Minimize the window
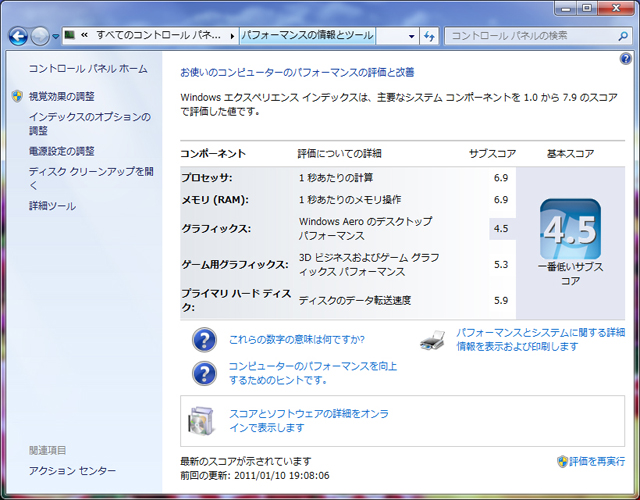The height and width of the screenshot is (500, 640). pos(566,9)
